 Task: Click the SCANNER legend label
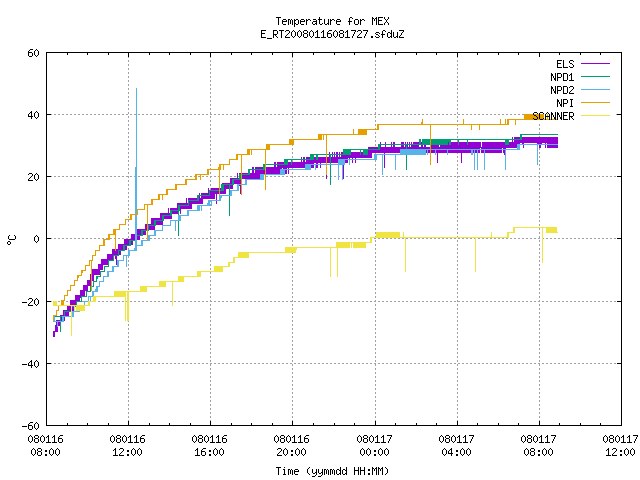click(553, 116)
